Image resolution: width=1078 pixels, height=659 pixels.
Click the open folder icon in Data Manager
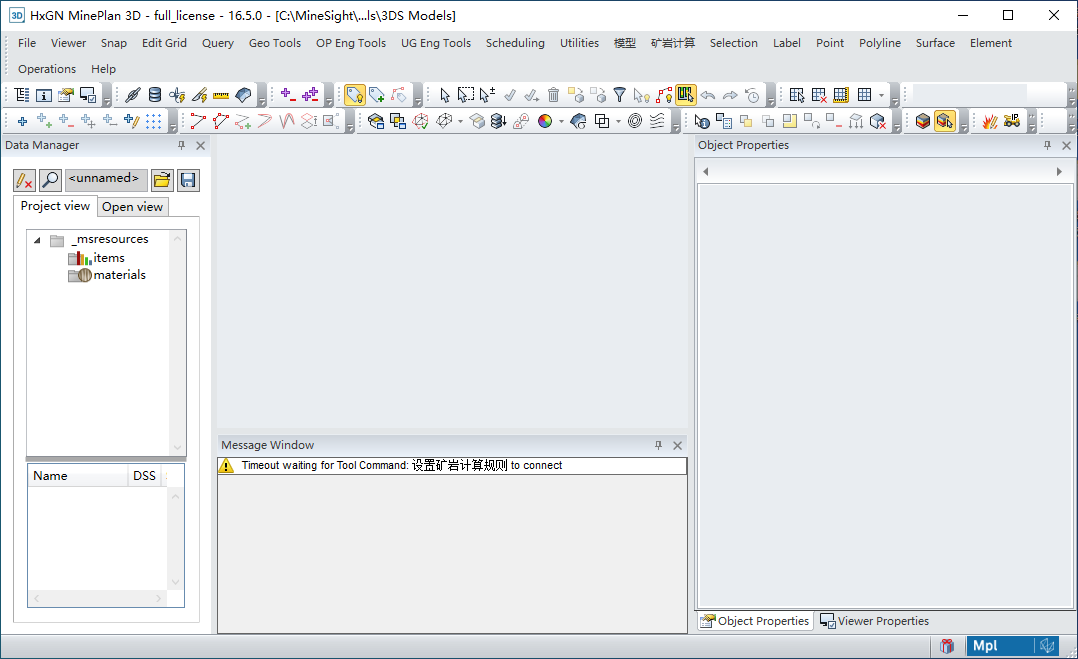tap(162, 180)
